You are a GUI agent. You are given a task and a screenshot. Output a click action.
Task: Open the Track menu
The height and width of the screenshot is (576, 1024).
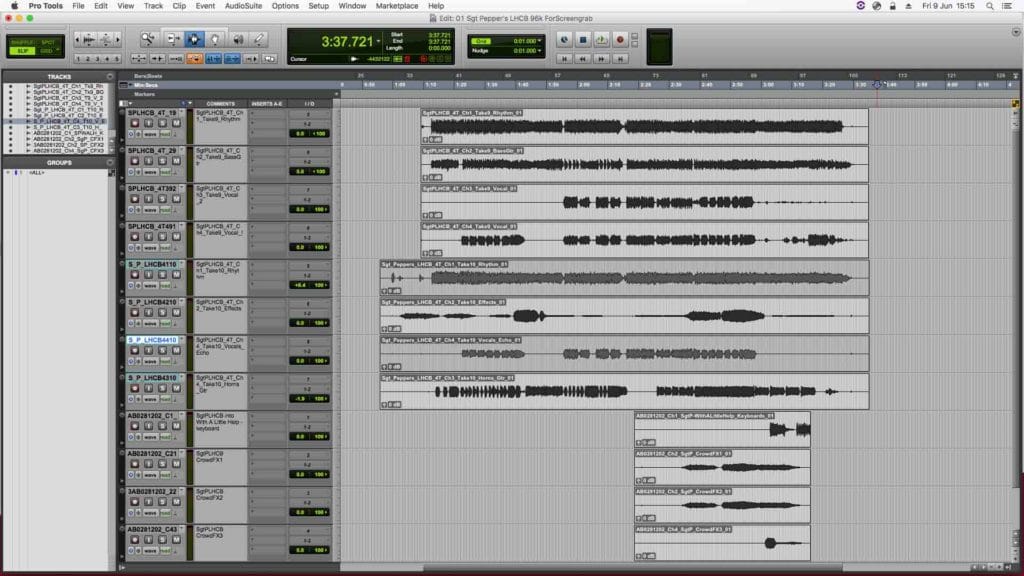click(153, 6)
